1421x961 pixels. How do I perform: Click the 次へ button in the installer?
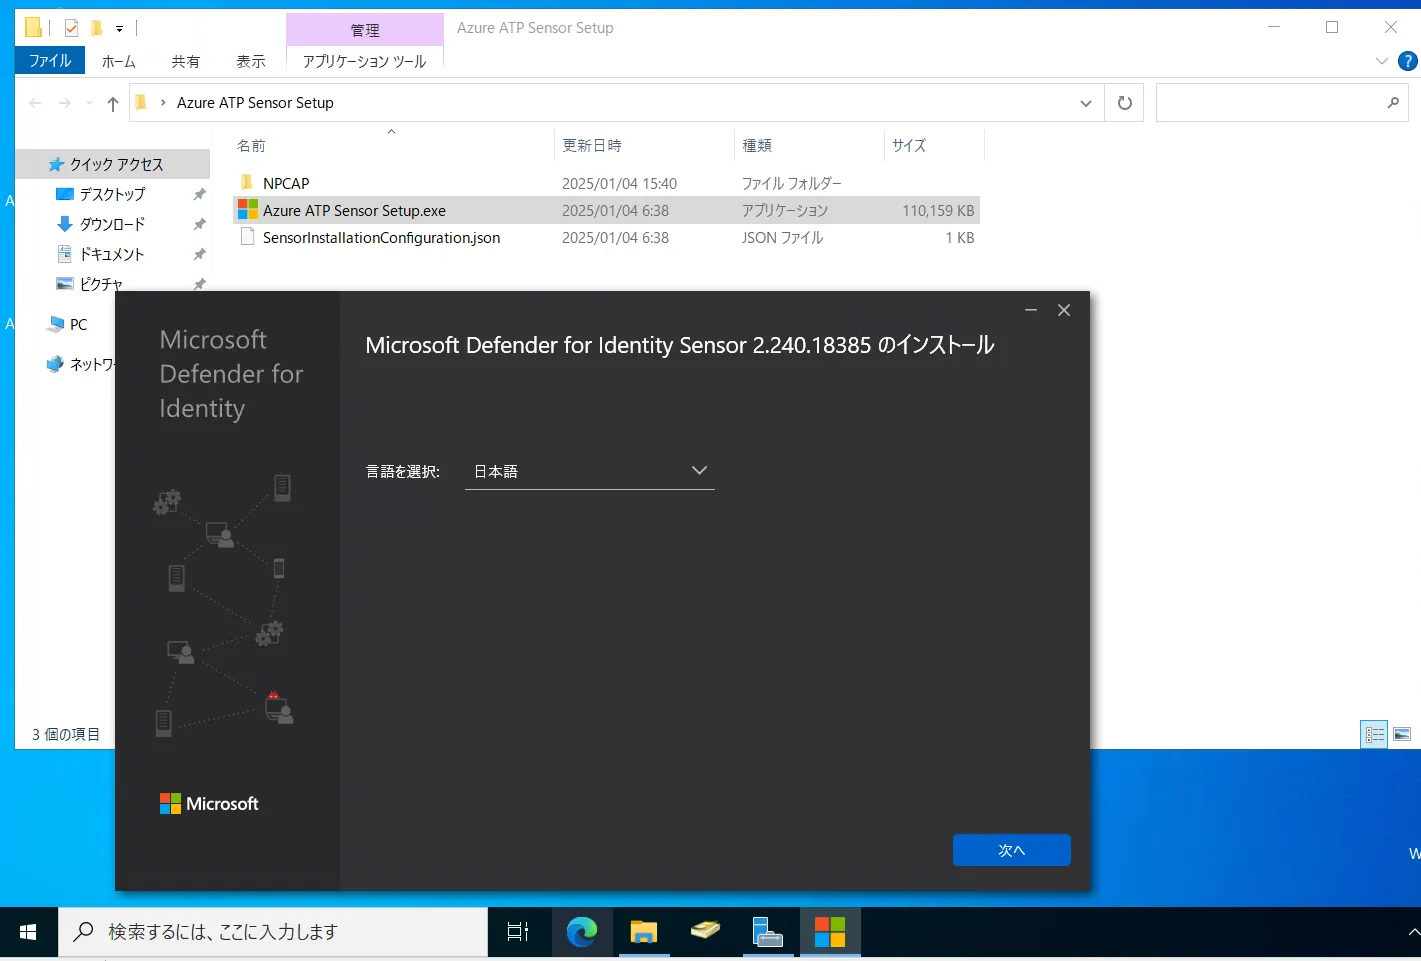point(1011,849)
